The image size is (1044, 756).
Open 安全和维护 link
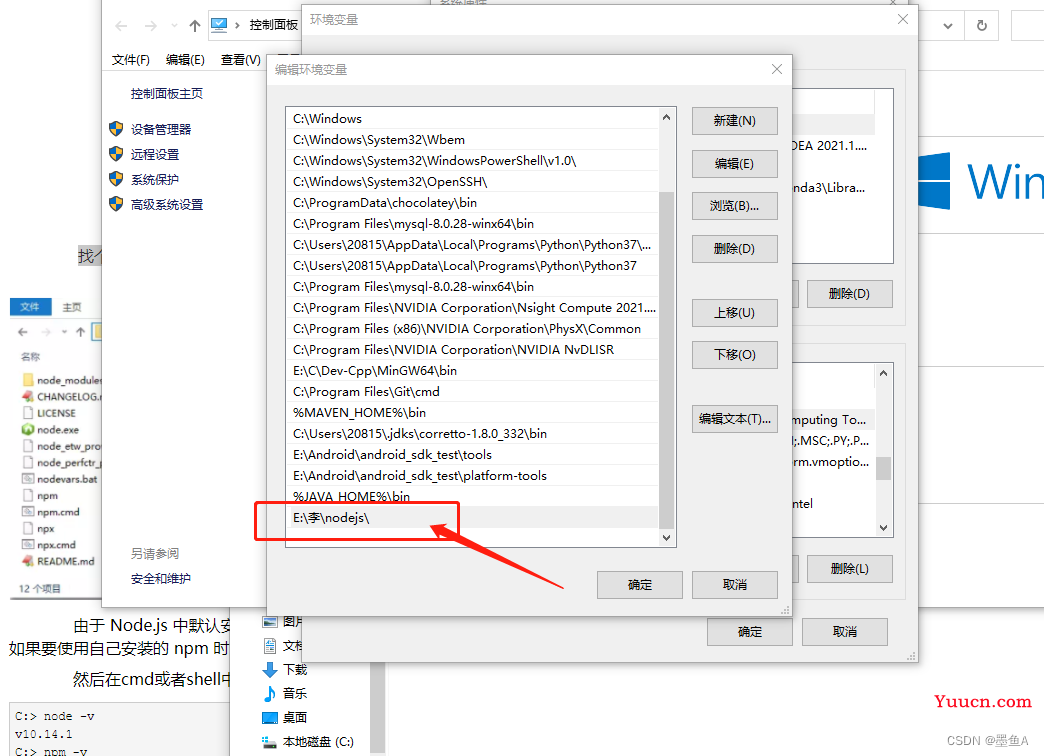point(161,579)
